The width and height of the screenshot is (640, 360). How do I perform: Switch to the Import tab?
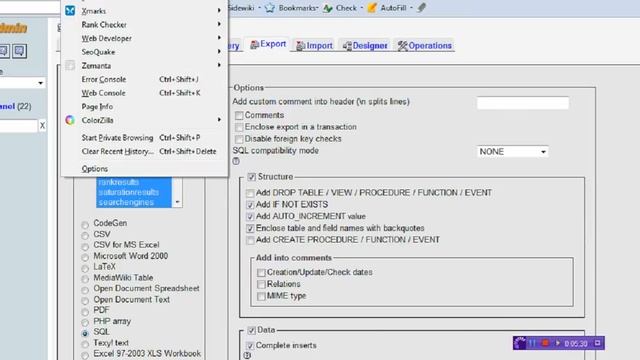tap(314, 46)
